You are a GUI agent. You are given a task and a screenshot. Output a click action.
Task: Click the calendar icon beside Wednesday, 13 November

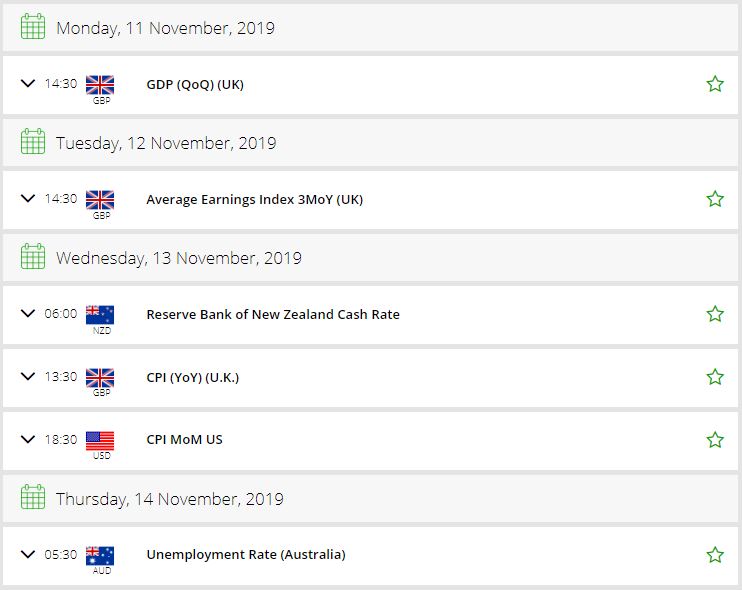(x=33, y=256)
